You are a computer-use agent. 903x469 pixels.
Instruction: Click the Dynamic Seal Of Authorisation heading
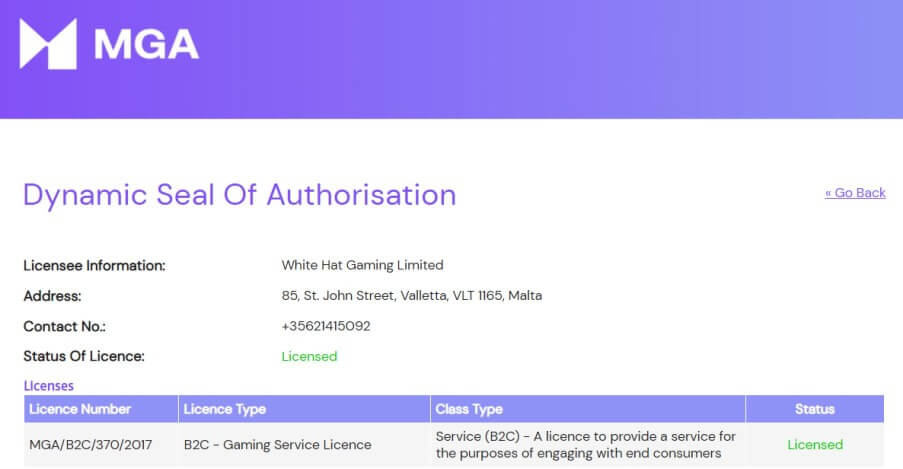click(x=239, y=194)
